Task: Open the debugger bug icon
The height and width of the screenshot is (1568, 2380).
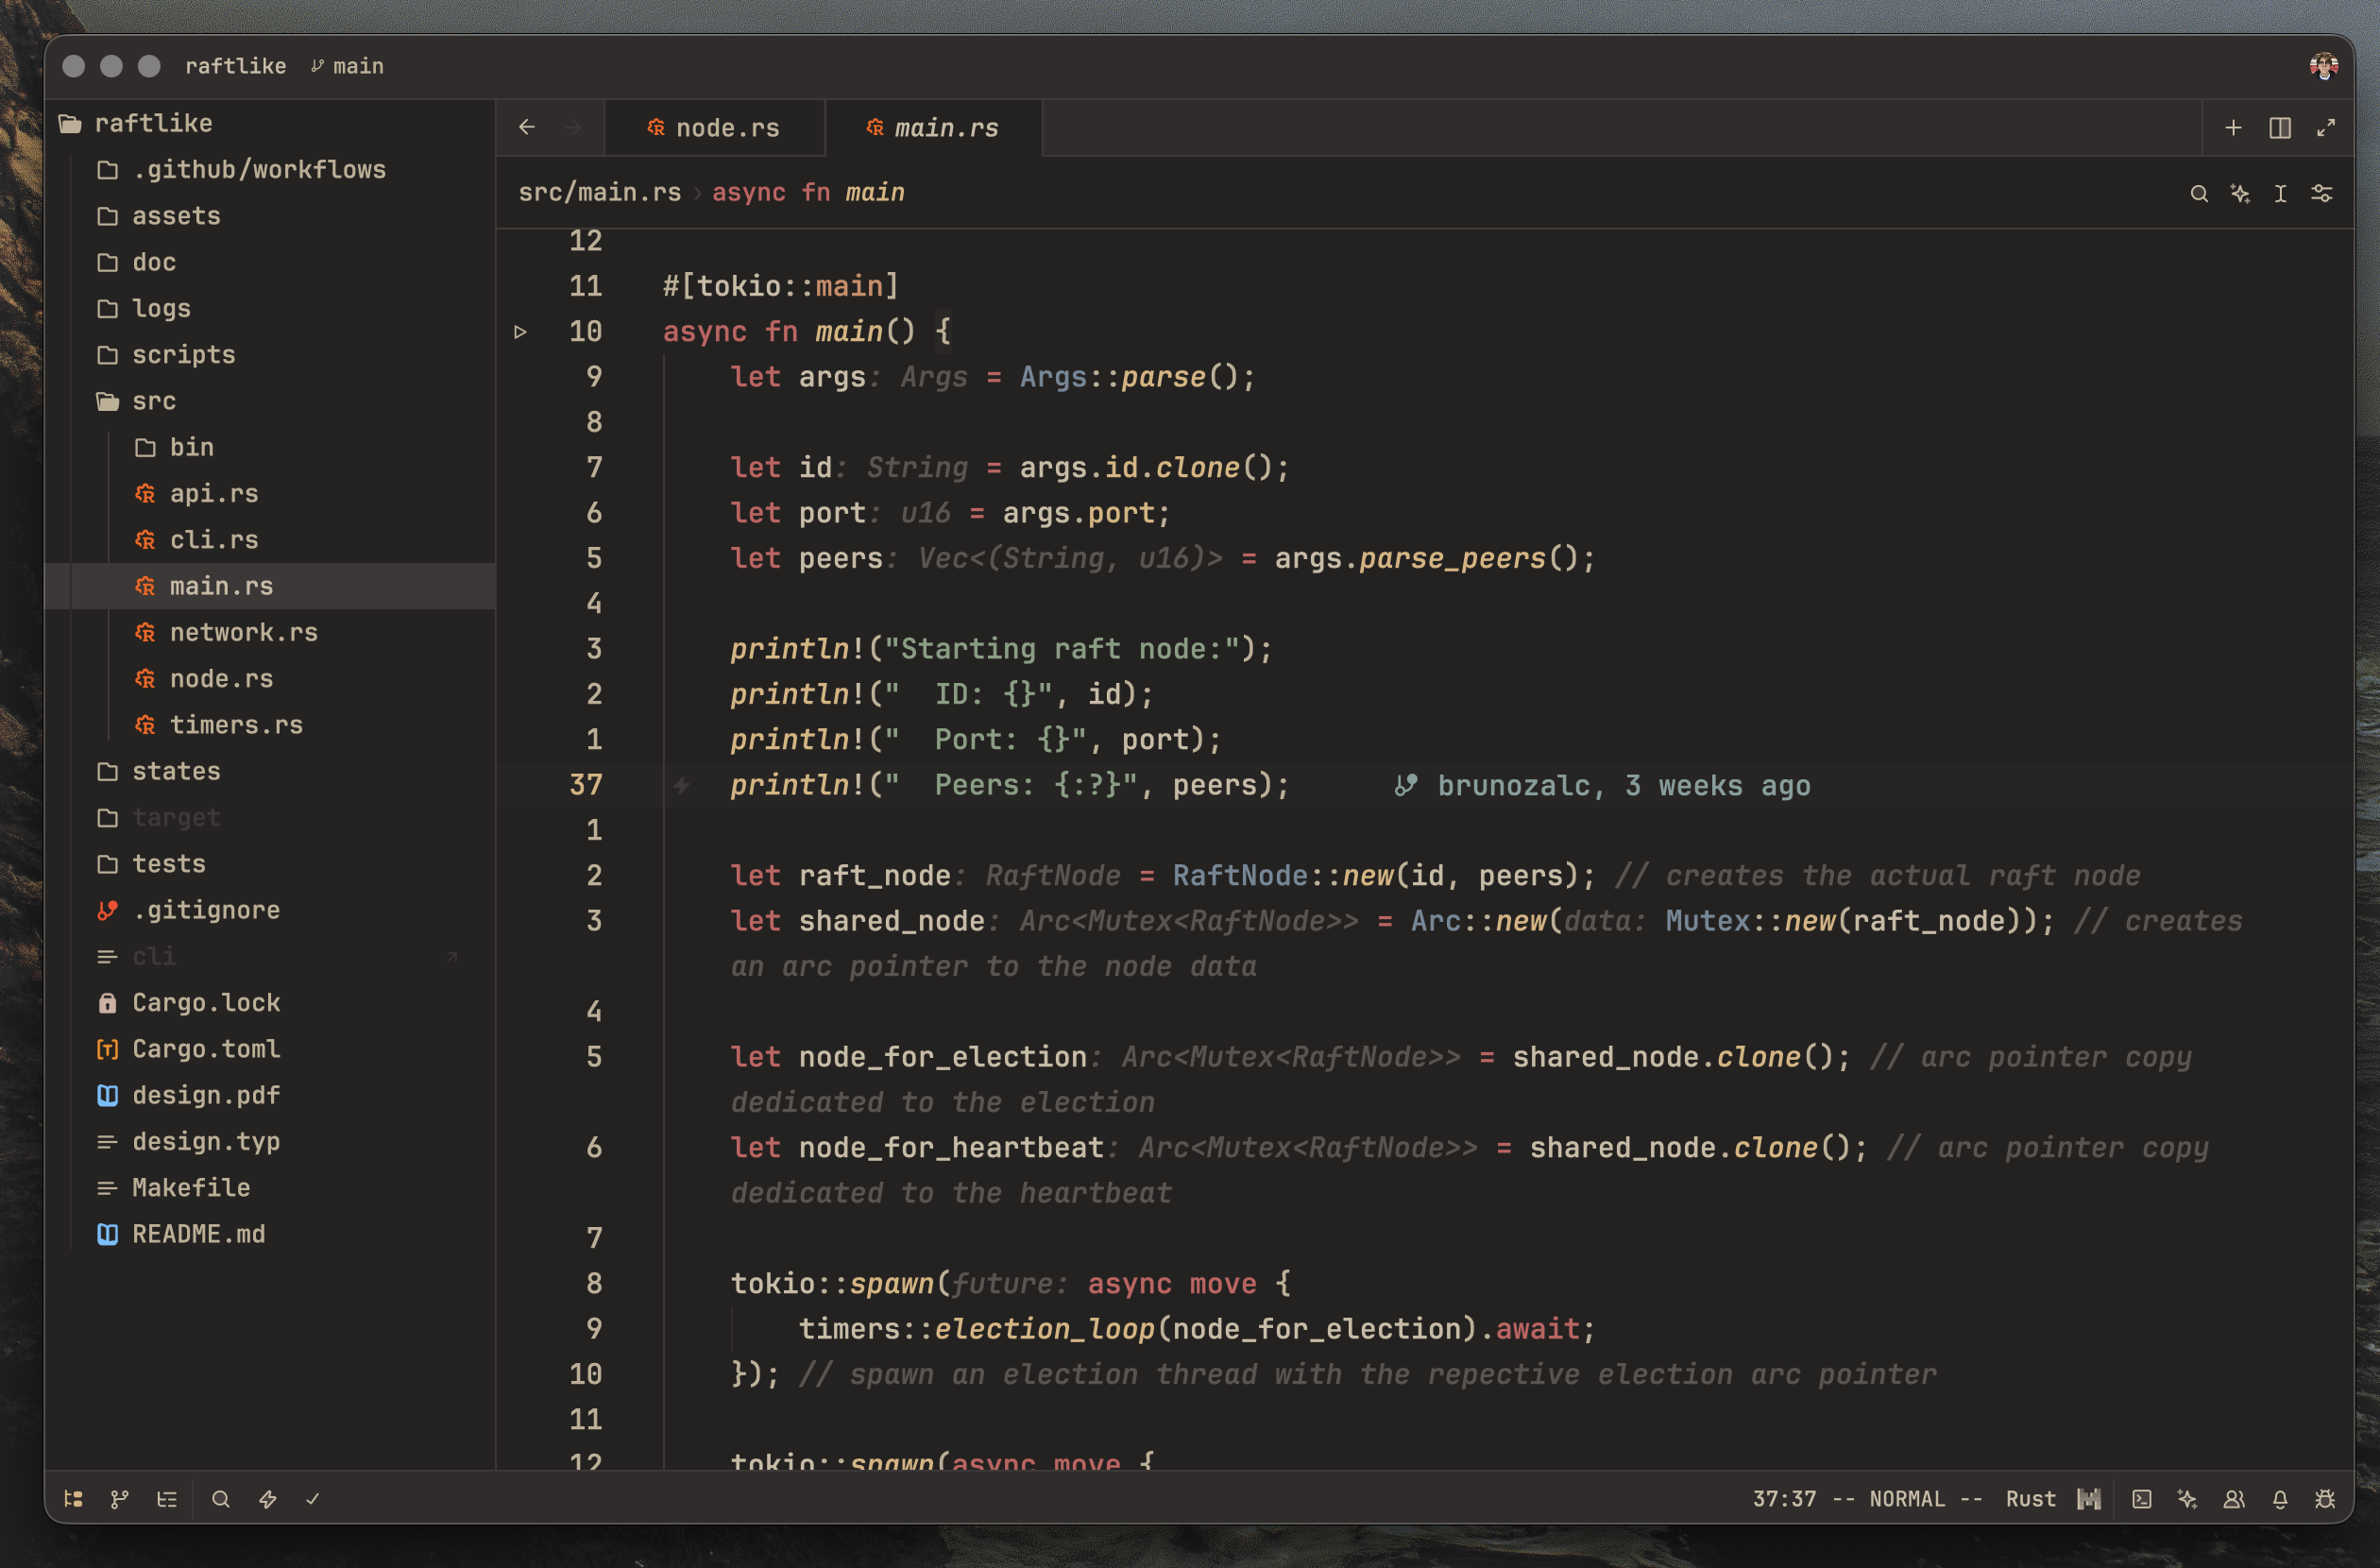Action: click(2325, 1498)
